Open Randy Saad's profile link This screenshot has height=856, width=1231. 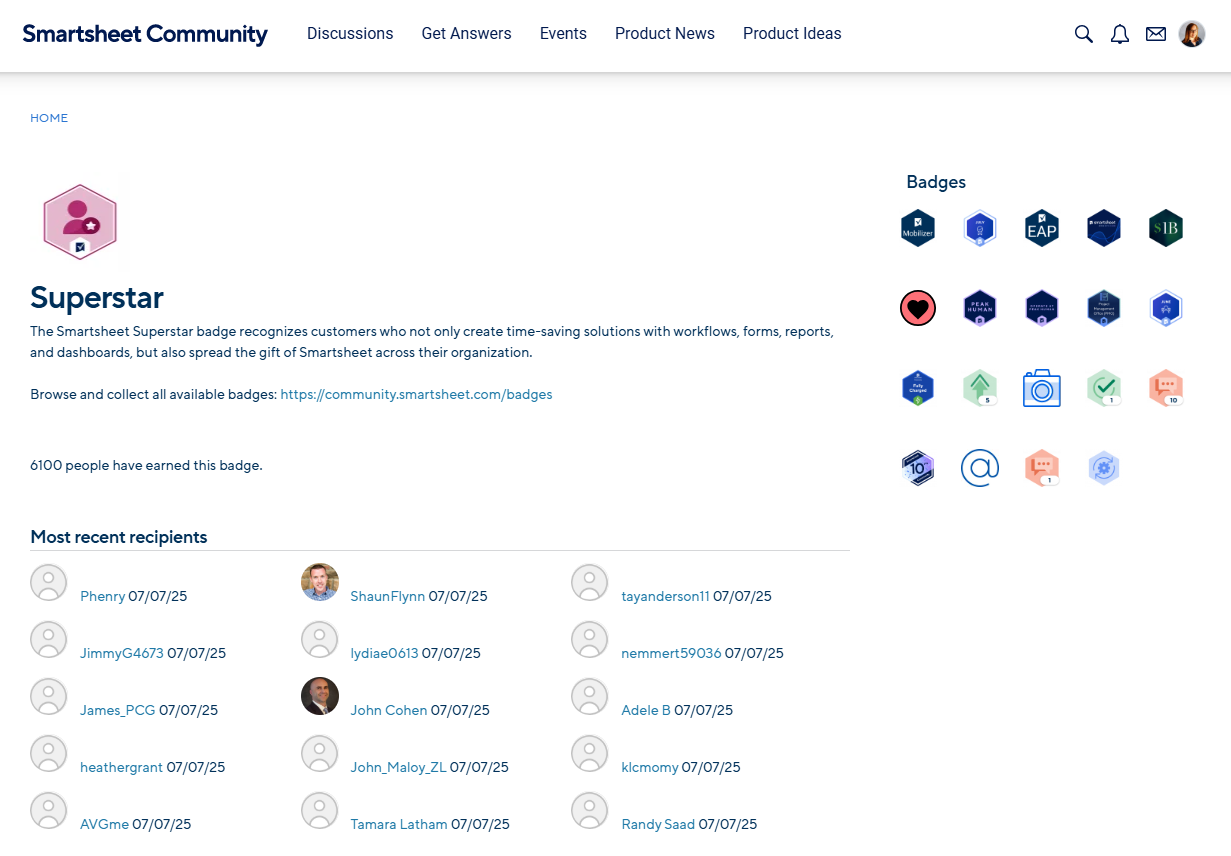click(x=658, y=825)
